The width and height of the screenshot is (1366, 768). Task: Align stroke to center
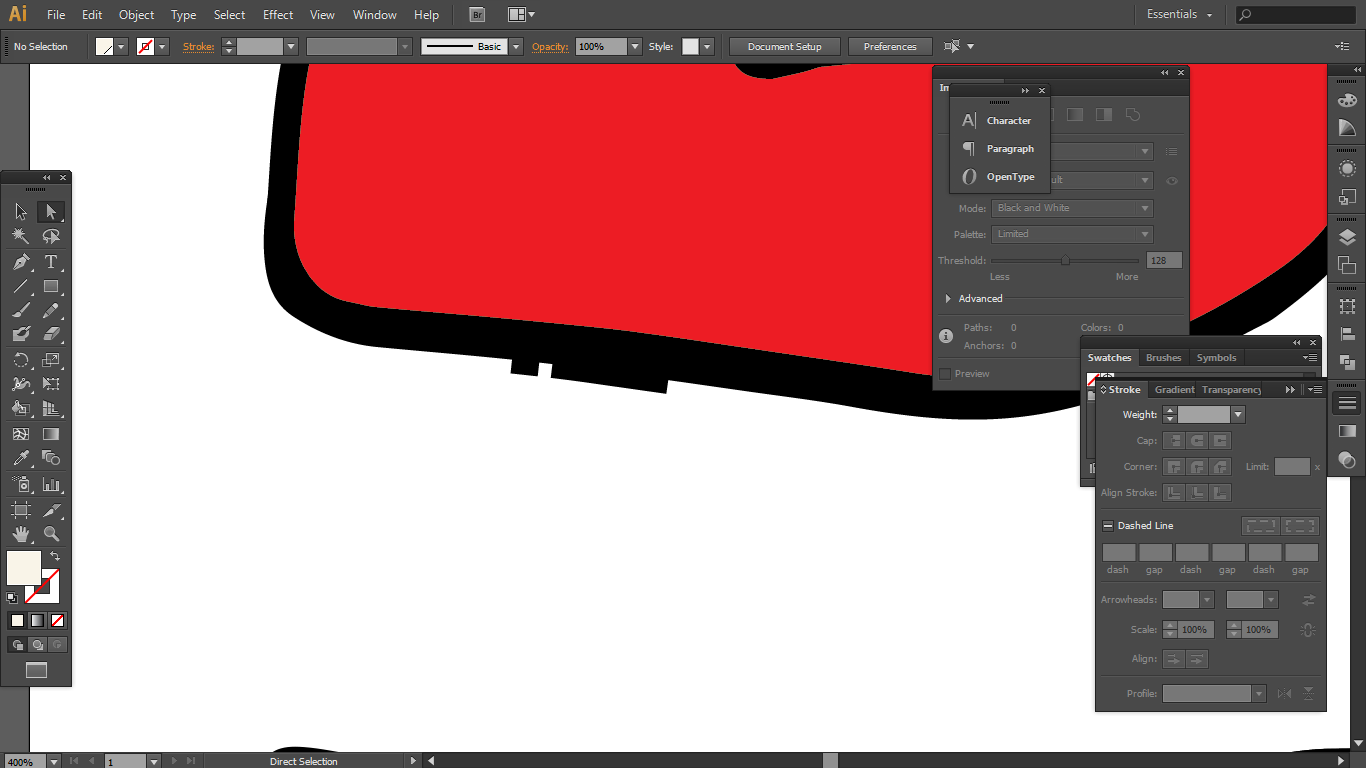click(x=1174, y=493)
